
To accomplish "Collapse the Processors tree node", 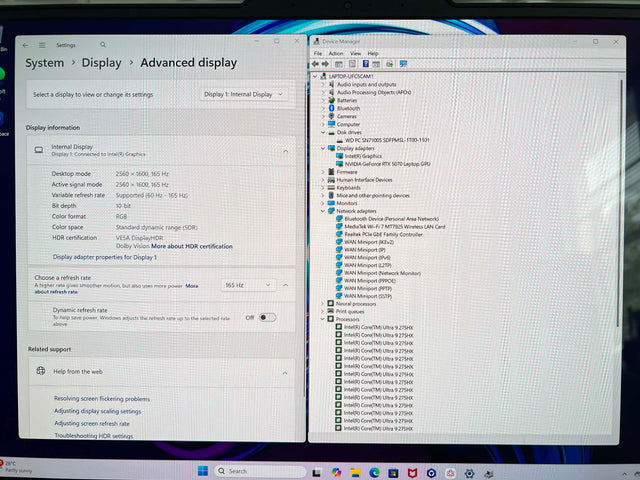I will [x=322, y=319].
